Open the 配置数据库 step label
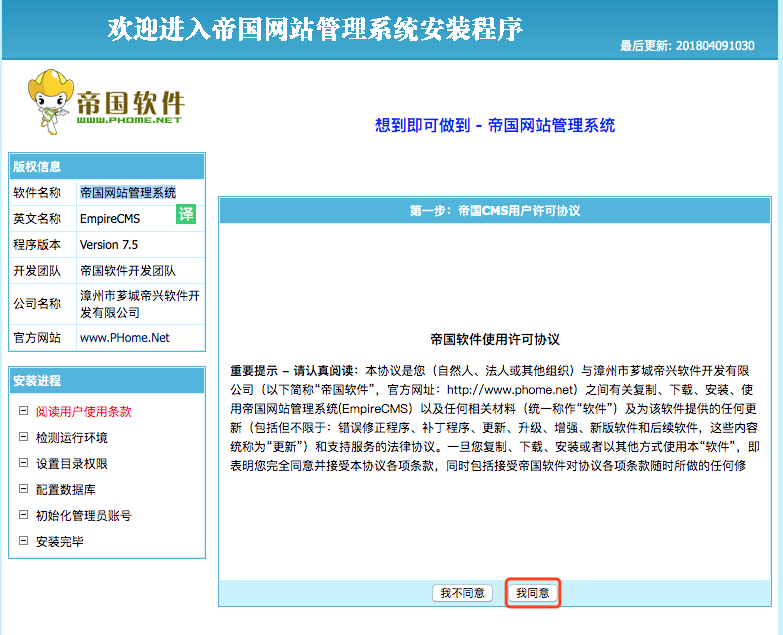This screenshot has width=783, height=635. click(x=65, y=490)
